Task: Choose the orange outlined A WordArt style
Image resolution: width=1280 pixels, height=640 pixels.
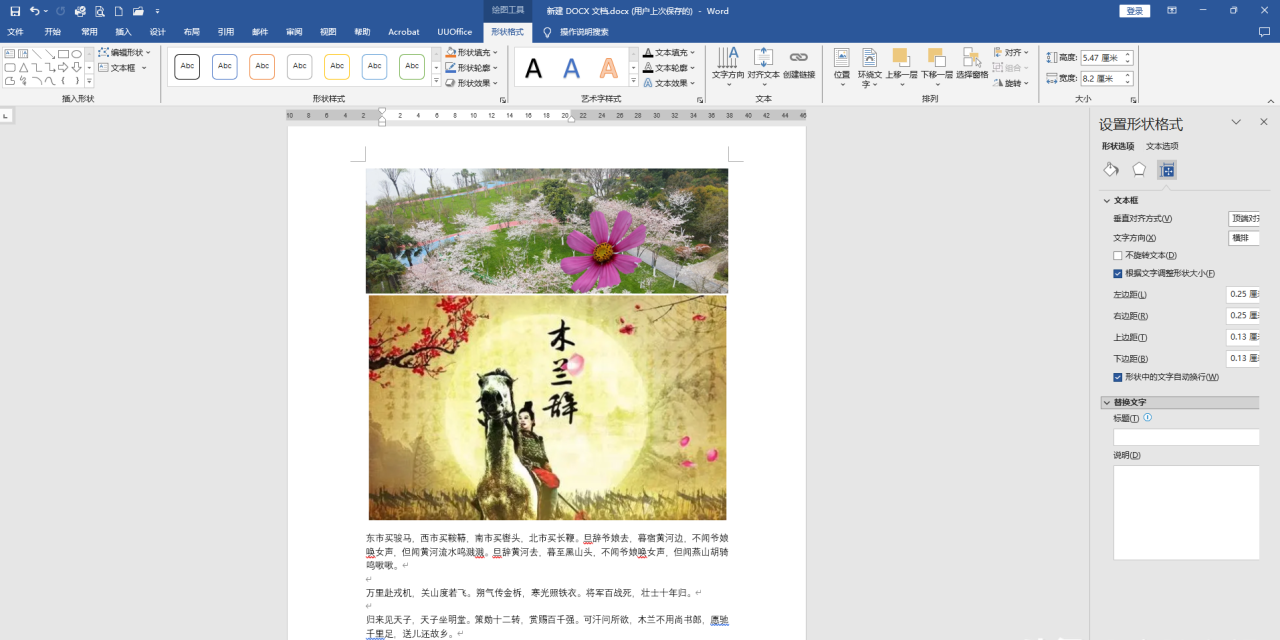Action: pyautogui.click(x=609, y=68)
